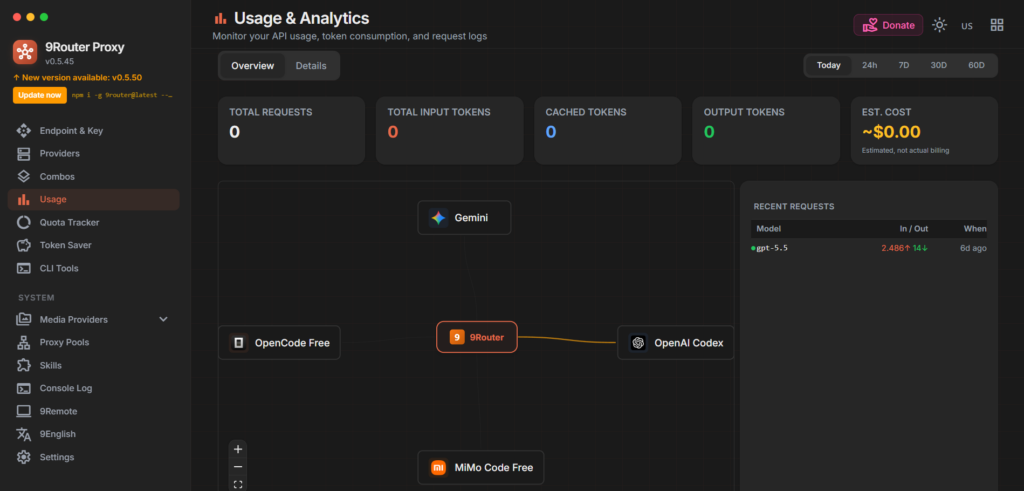This screenshot has width=1024, height=491.
Task: Zoom out the graph with minus button
Action: pos(238,467)
